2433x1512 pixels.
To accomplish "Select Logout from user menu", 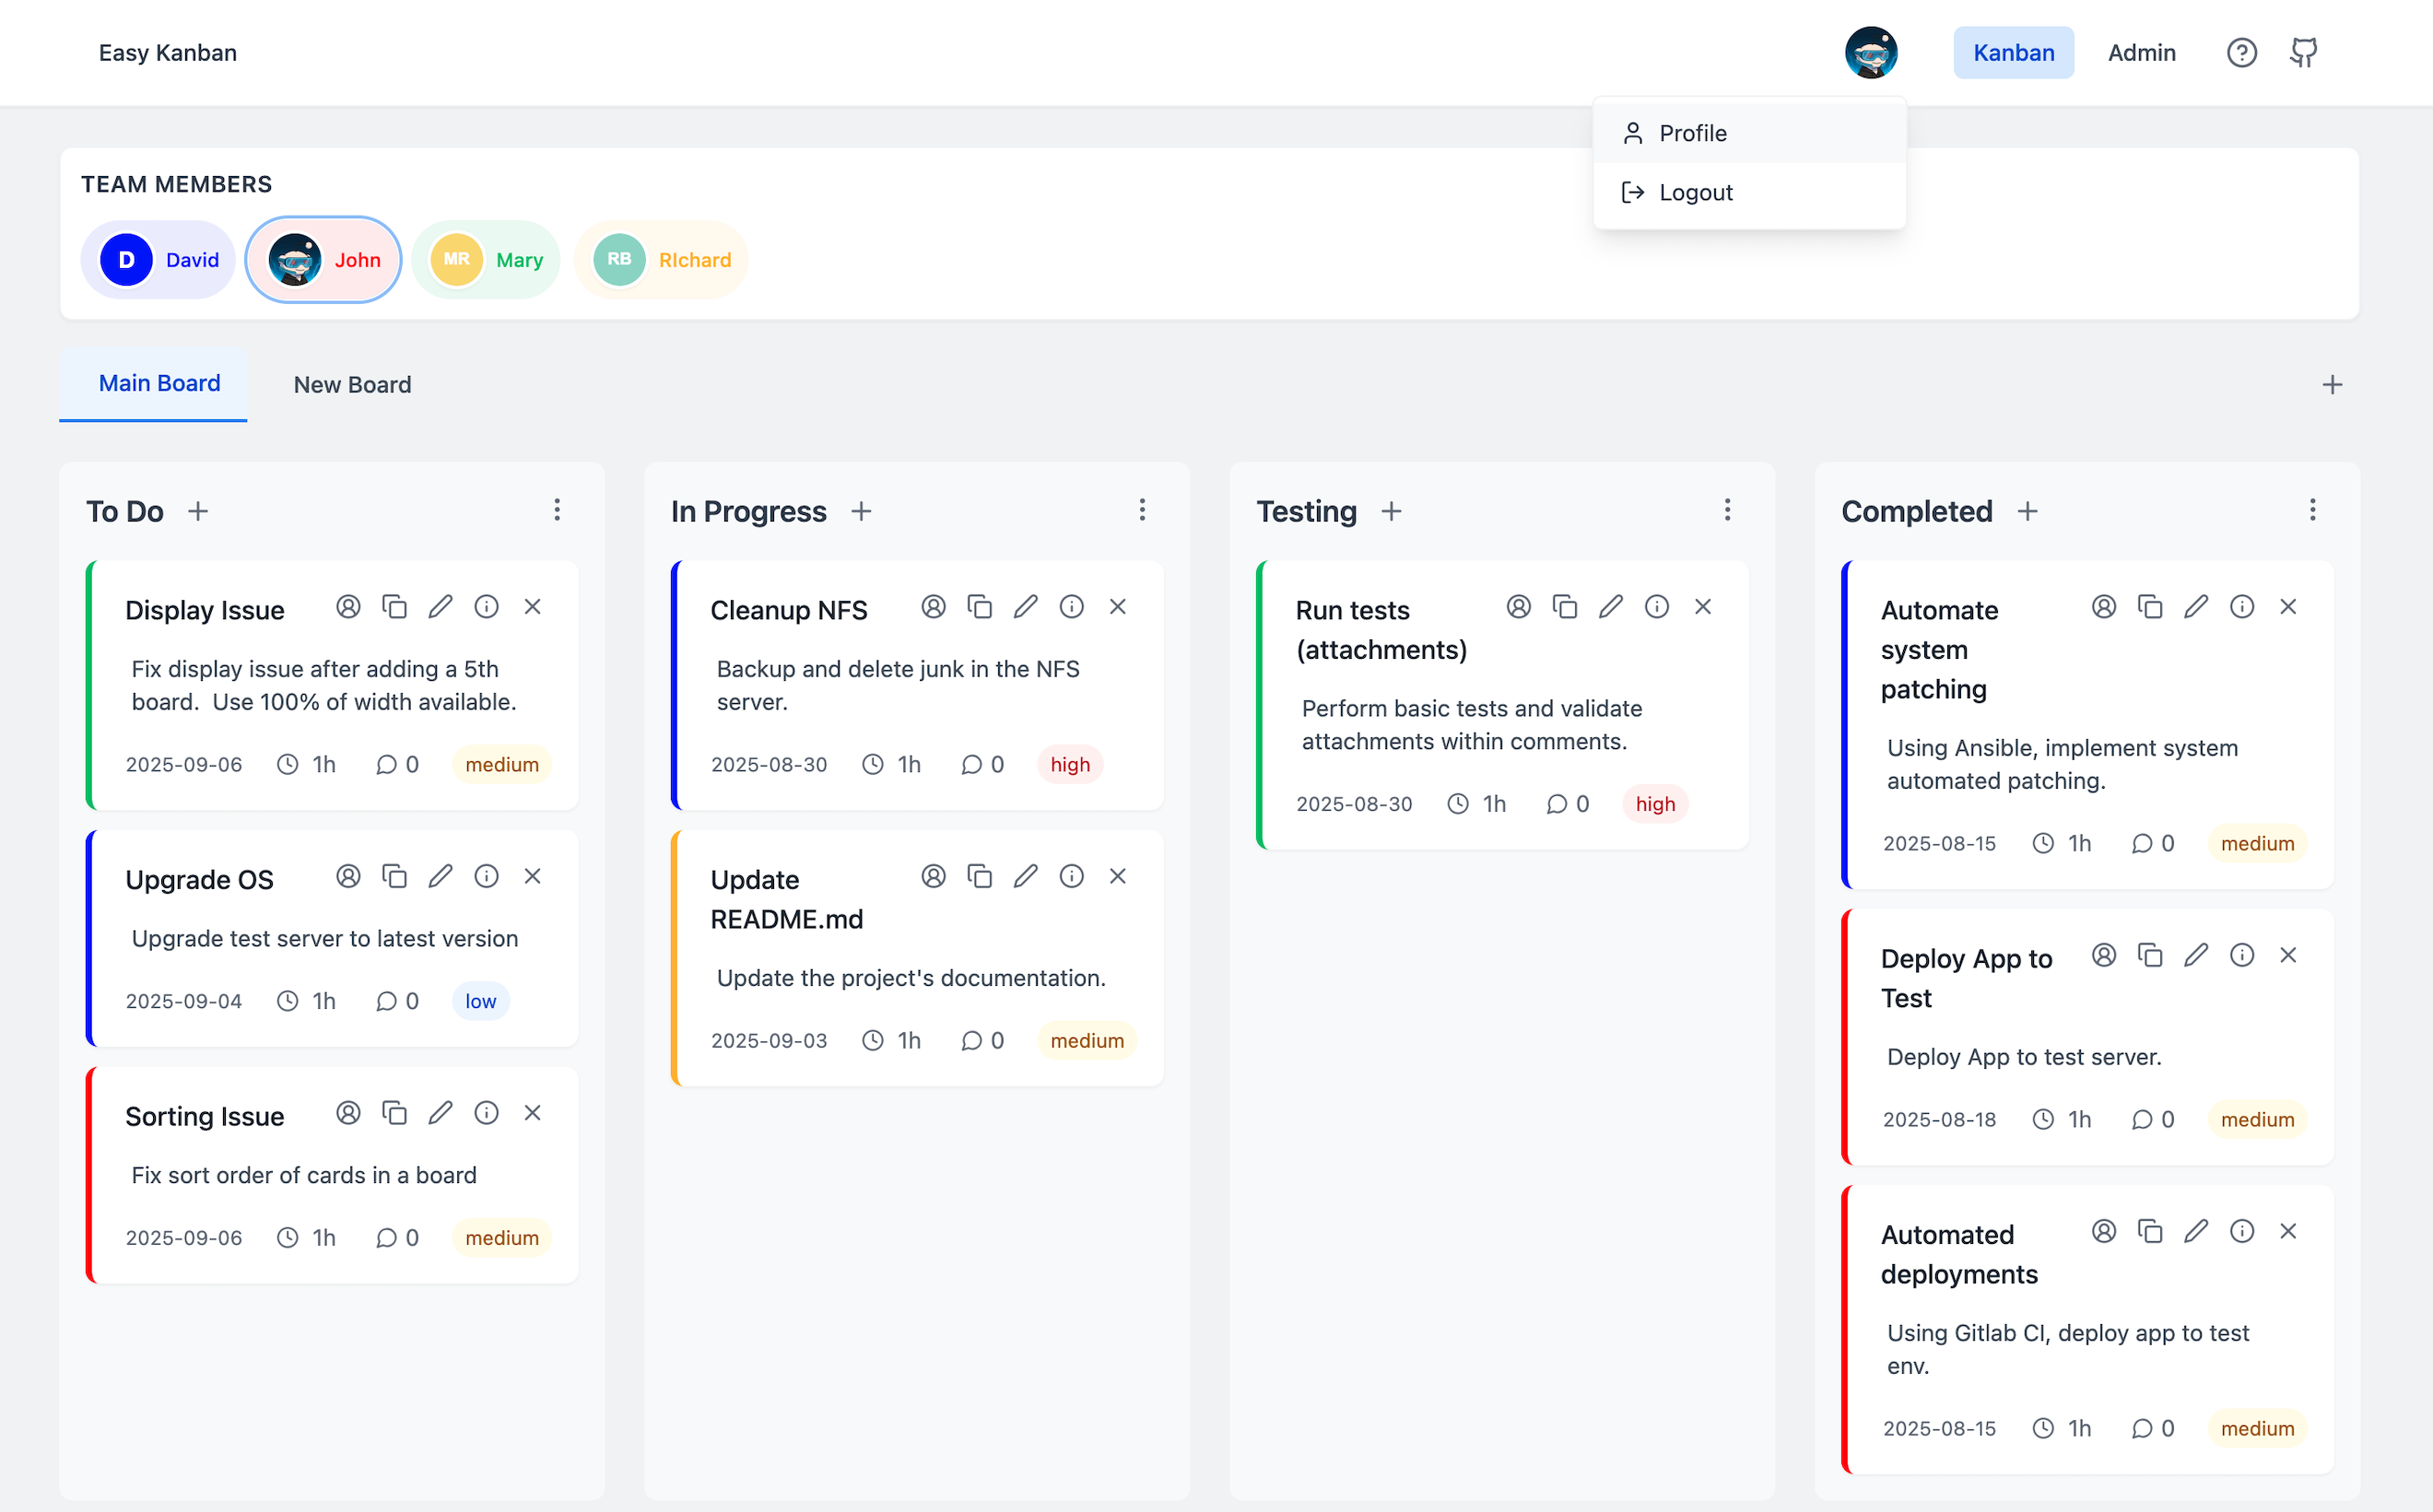I will point(1749,192).
